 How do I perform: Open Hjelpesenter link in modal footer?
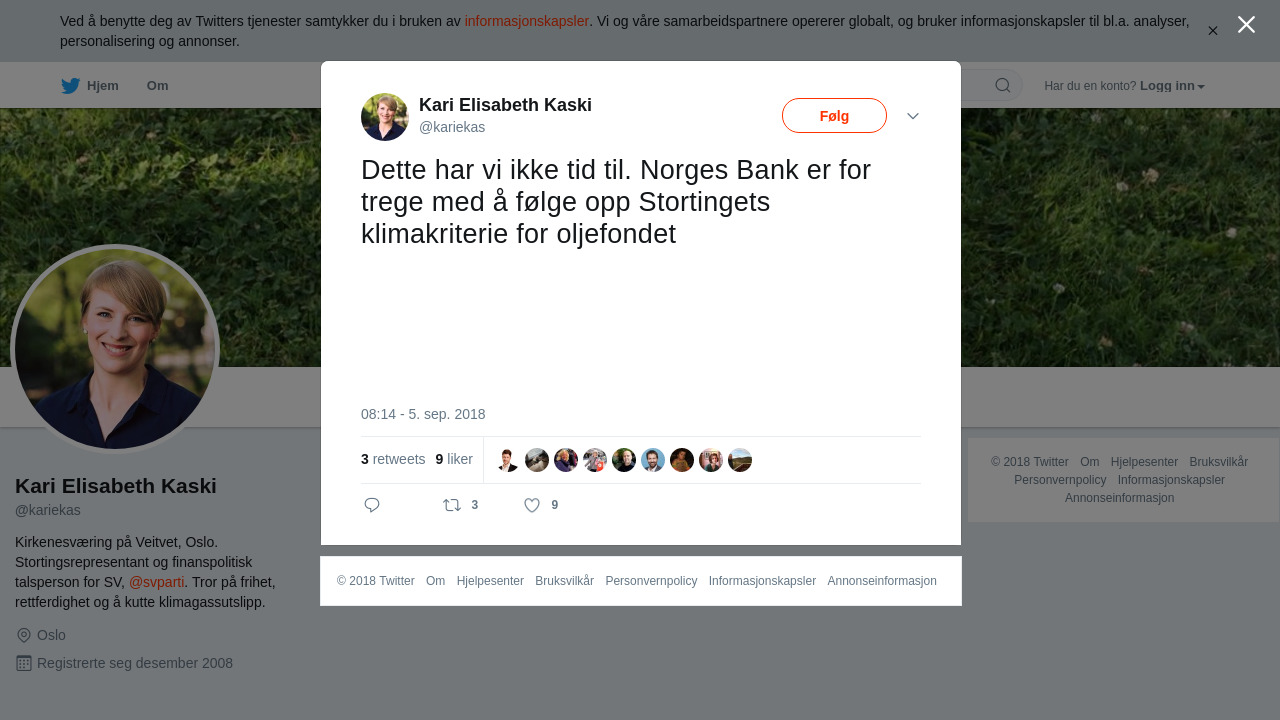tap(490, 581)
